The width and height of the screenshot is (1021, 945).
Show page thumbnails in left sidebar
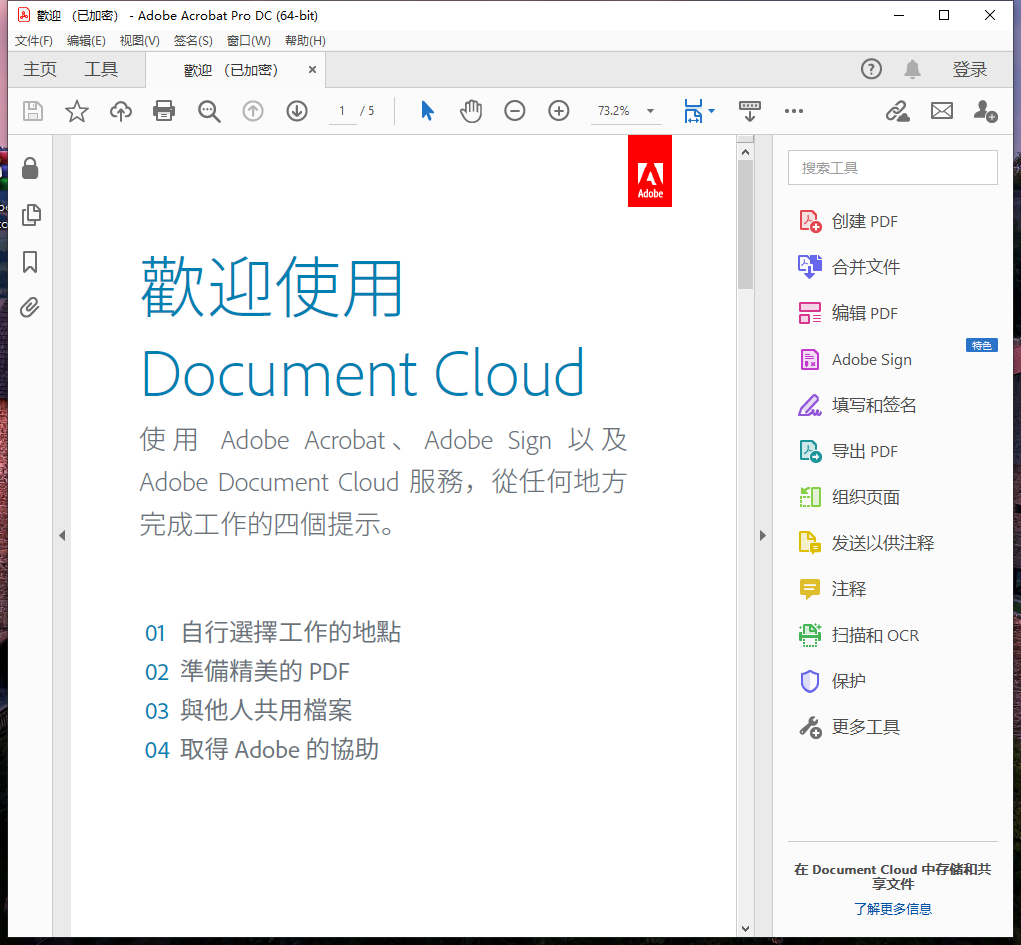30,215
